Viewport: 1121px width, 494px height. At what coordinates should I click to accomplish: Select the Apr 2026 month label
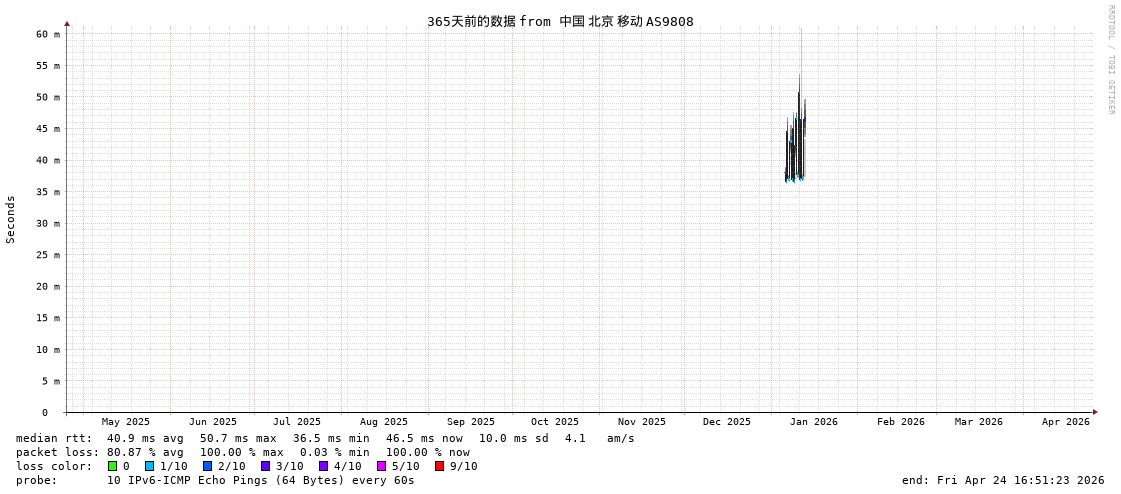(1065, 422)
